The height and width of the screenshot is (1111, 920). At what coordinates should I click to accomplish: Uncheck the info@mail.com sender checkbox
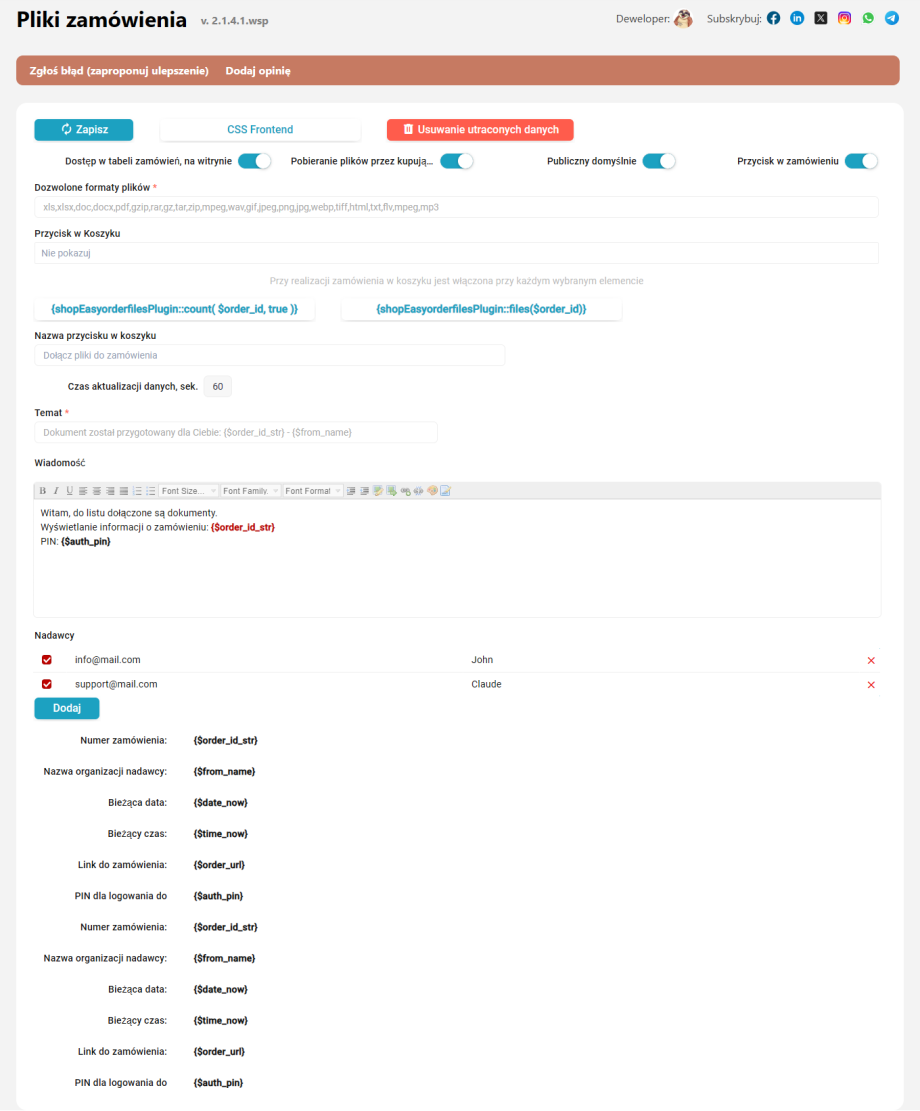(47, 660)
